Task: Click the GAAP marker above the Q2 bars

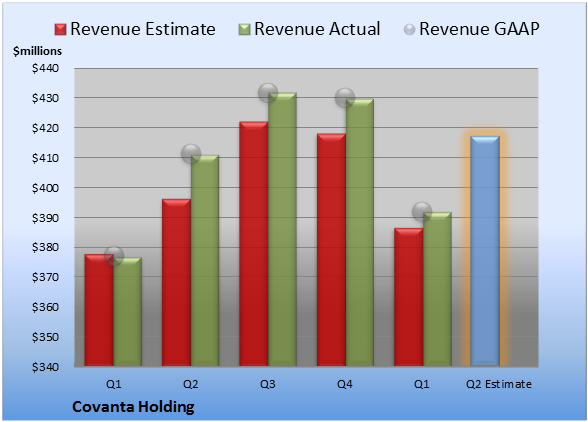Action: (191, 153)
